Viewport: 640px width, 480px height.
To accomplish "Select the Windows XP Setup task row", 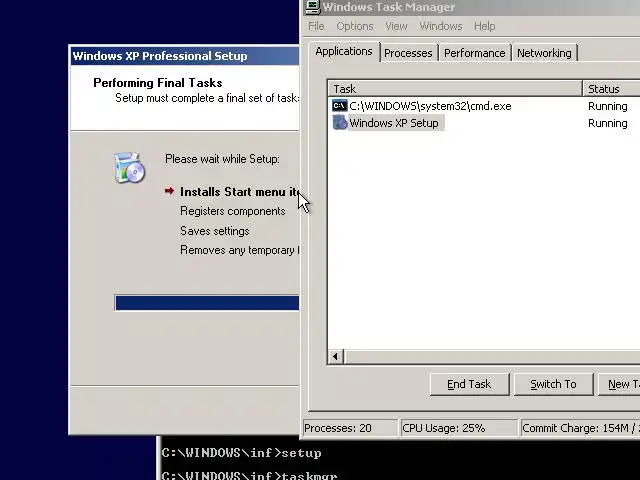I will point(484,123).
